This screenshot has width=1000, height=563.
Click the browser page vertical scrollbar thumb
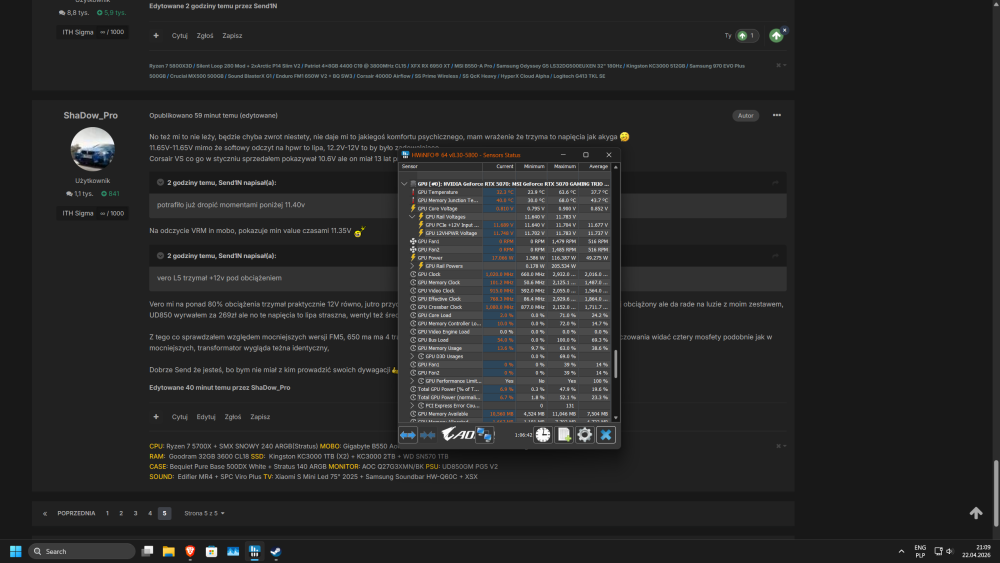pos(996,492)
